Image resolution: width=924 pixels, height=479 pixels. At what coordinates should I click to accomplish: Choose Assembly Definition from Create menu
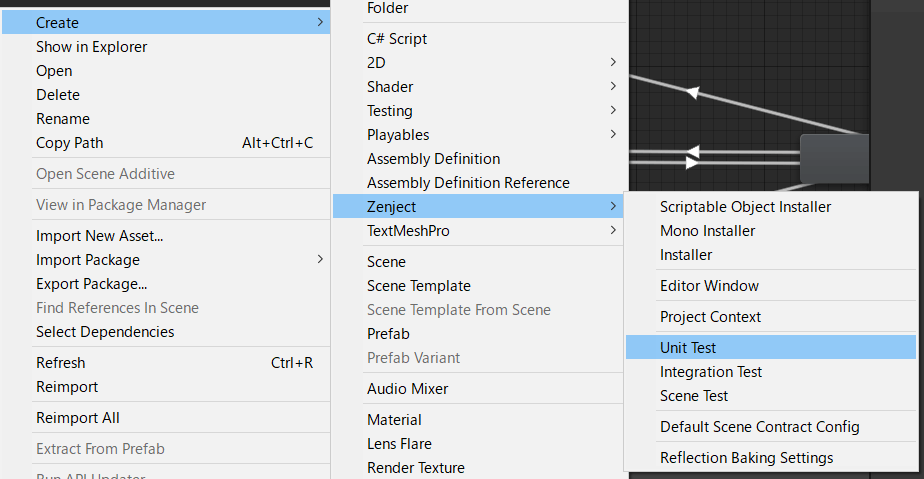(433, 159)
